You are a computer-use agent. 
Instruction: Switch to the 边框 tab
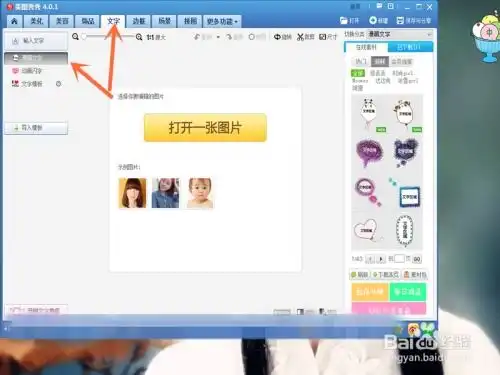coord(139,21)
